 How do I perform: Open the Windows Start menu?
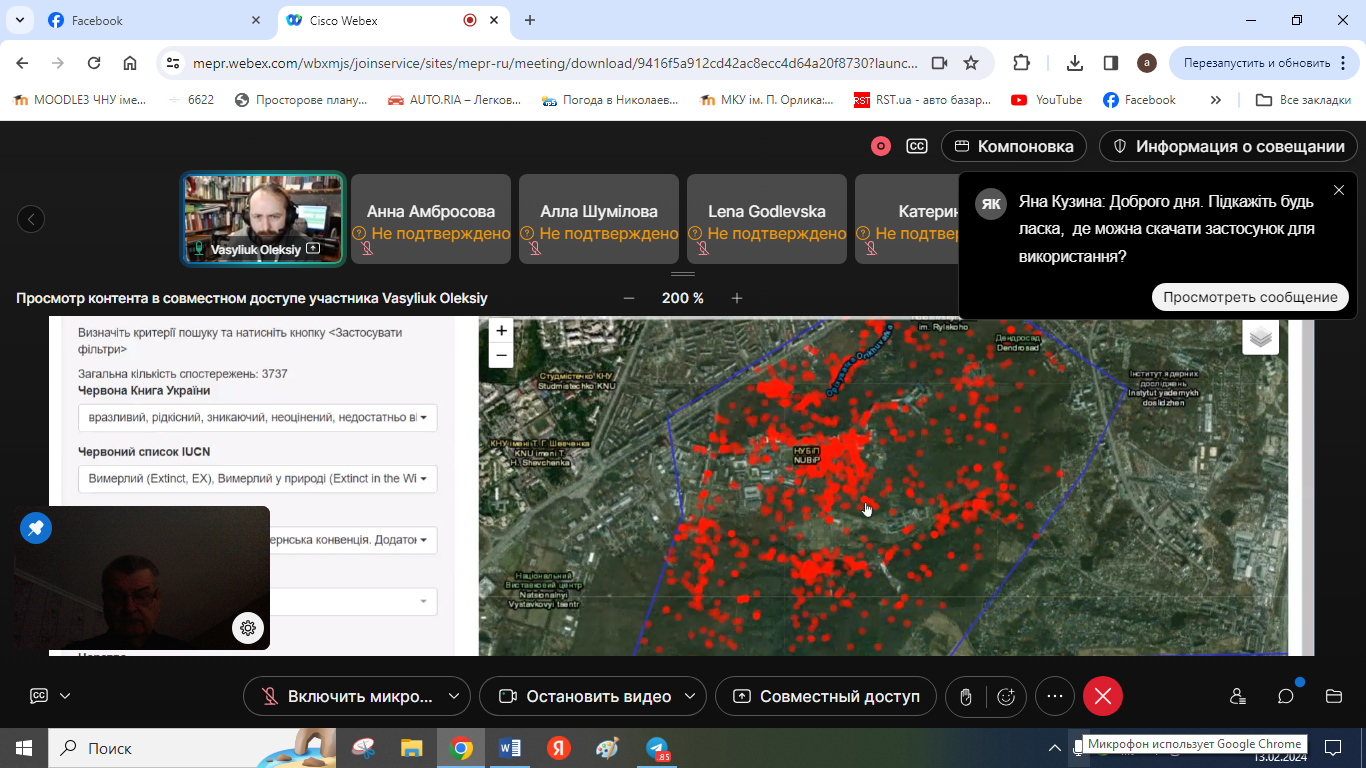(24, 748)
